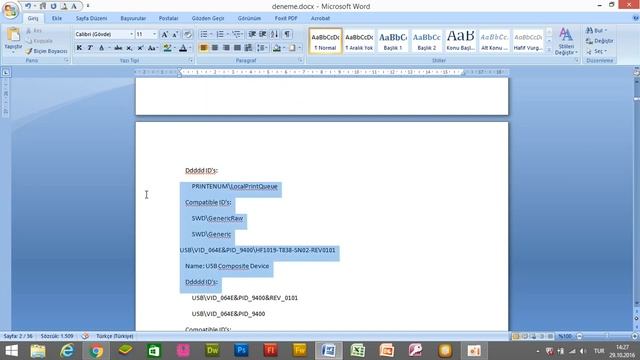The height and width of the screenshot is (360, 640).
Task: Open the Sayfa Düzeni tab
Action: click(91, 18)
